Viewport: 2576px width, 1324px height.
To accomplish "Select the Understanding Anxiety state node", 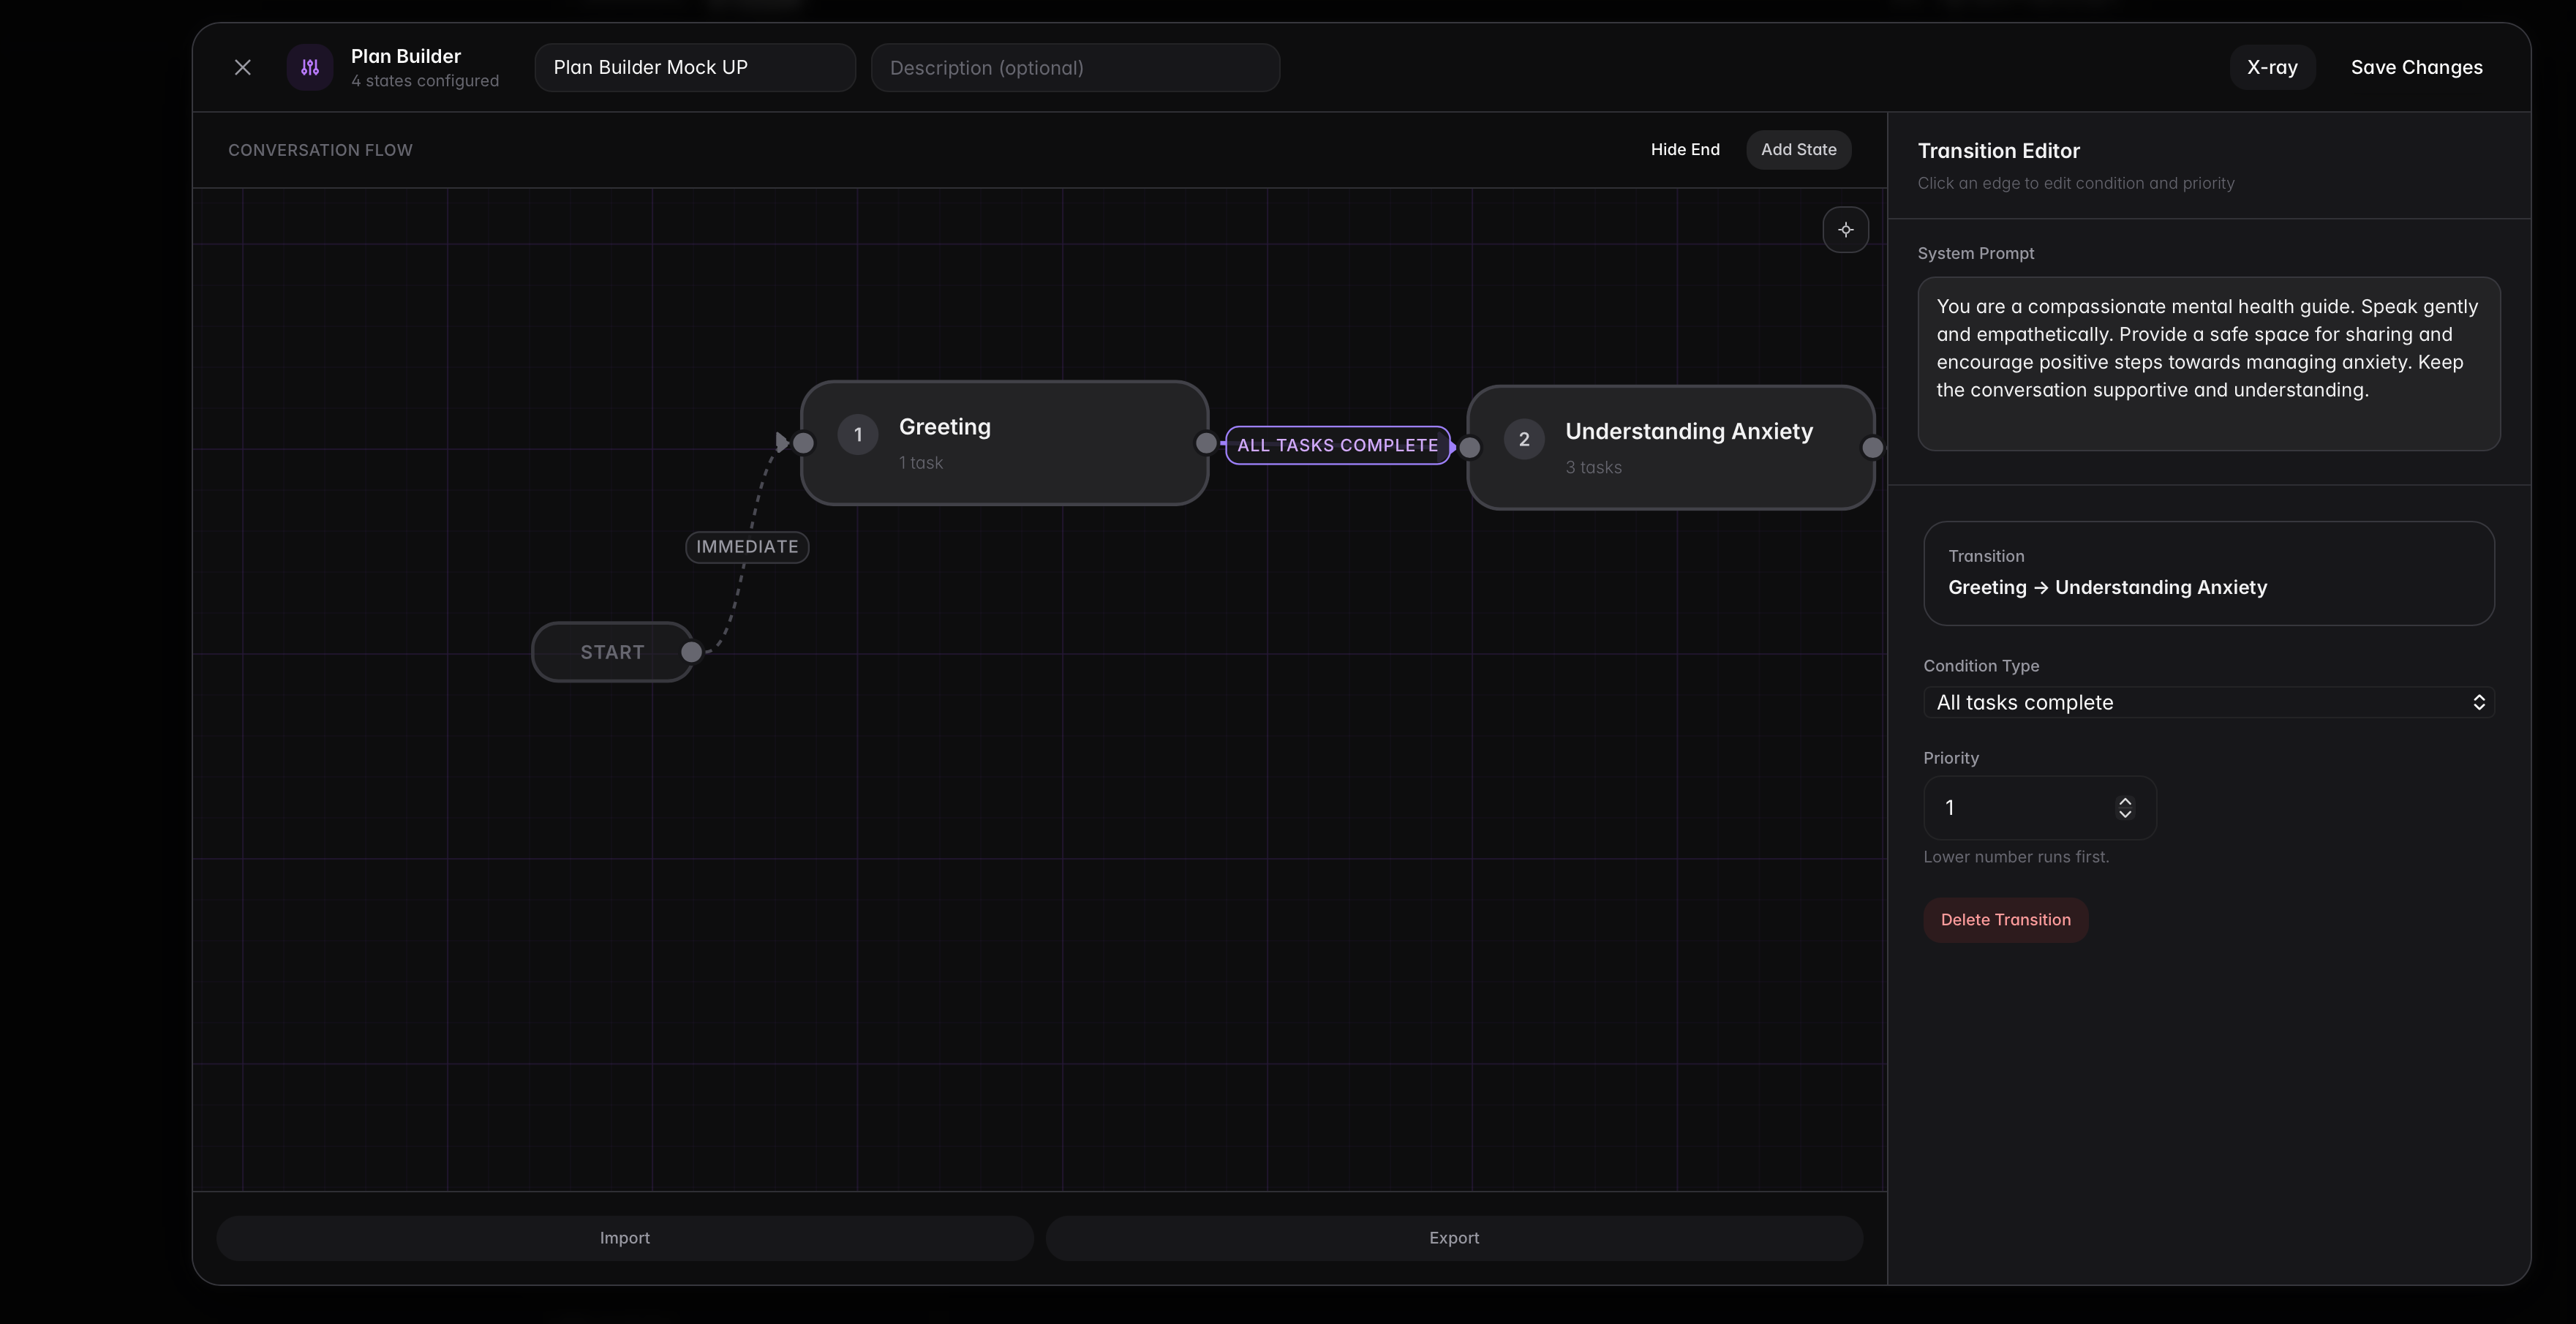I will tap(1670, 447).
